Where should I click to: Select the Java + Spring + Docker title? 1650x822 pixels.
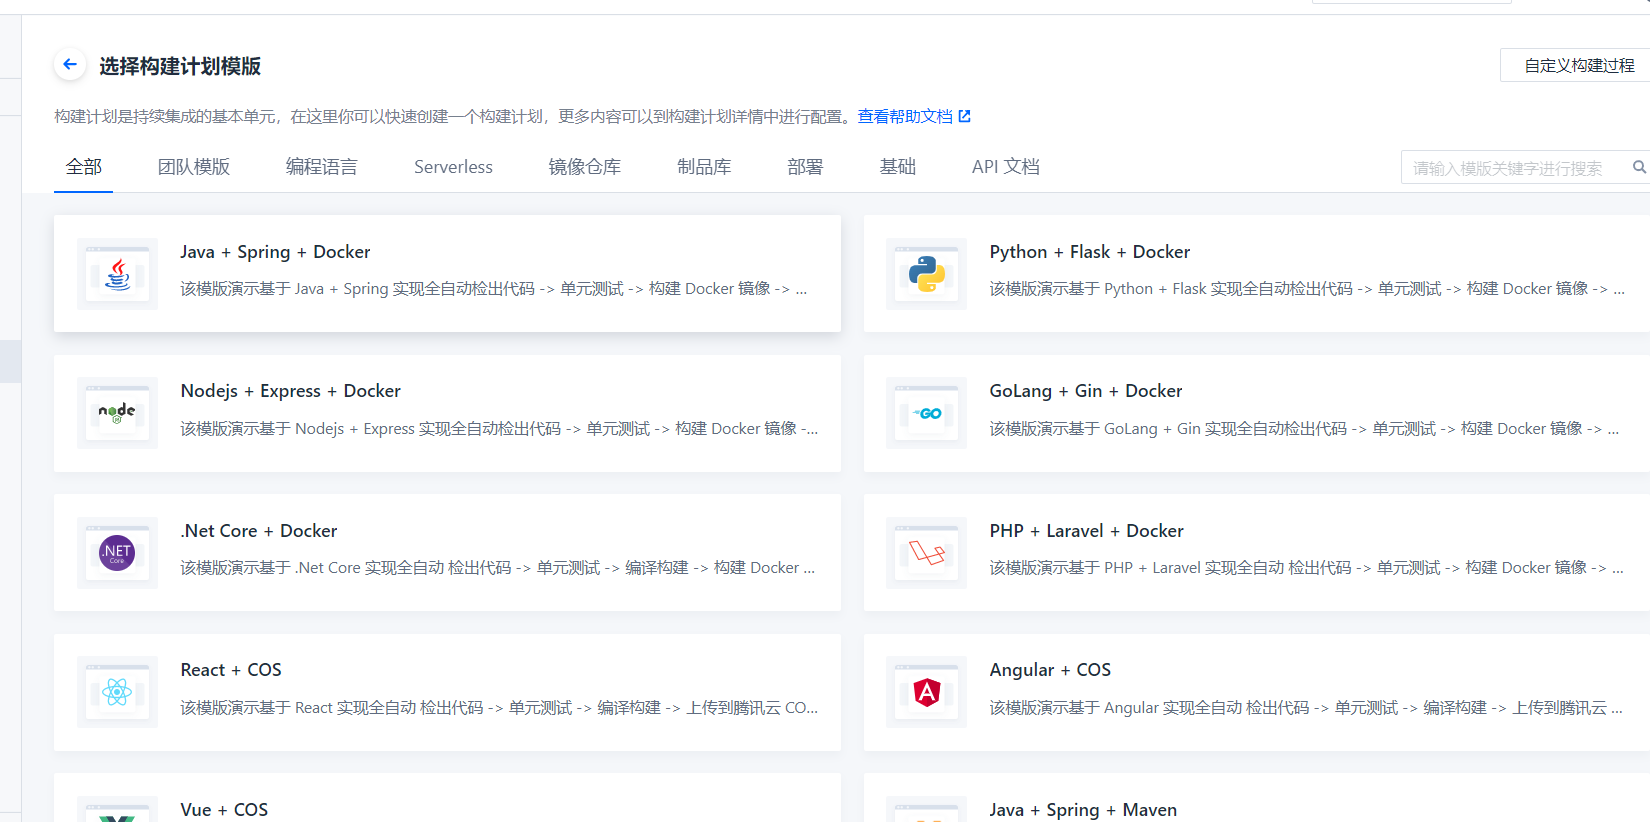pos(275,252)
